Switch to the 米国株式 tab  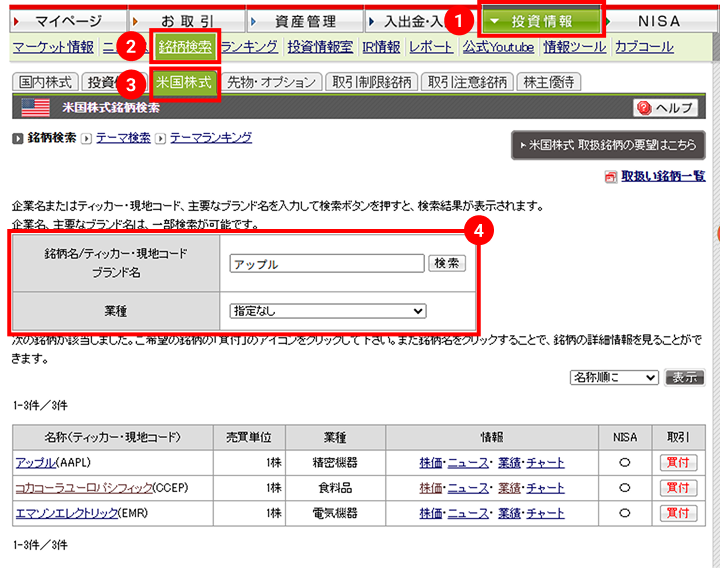184,82
